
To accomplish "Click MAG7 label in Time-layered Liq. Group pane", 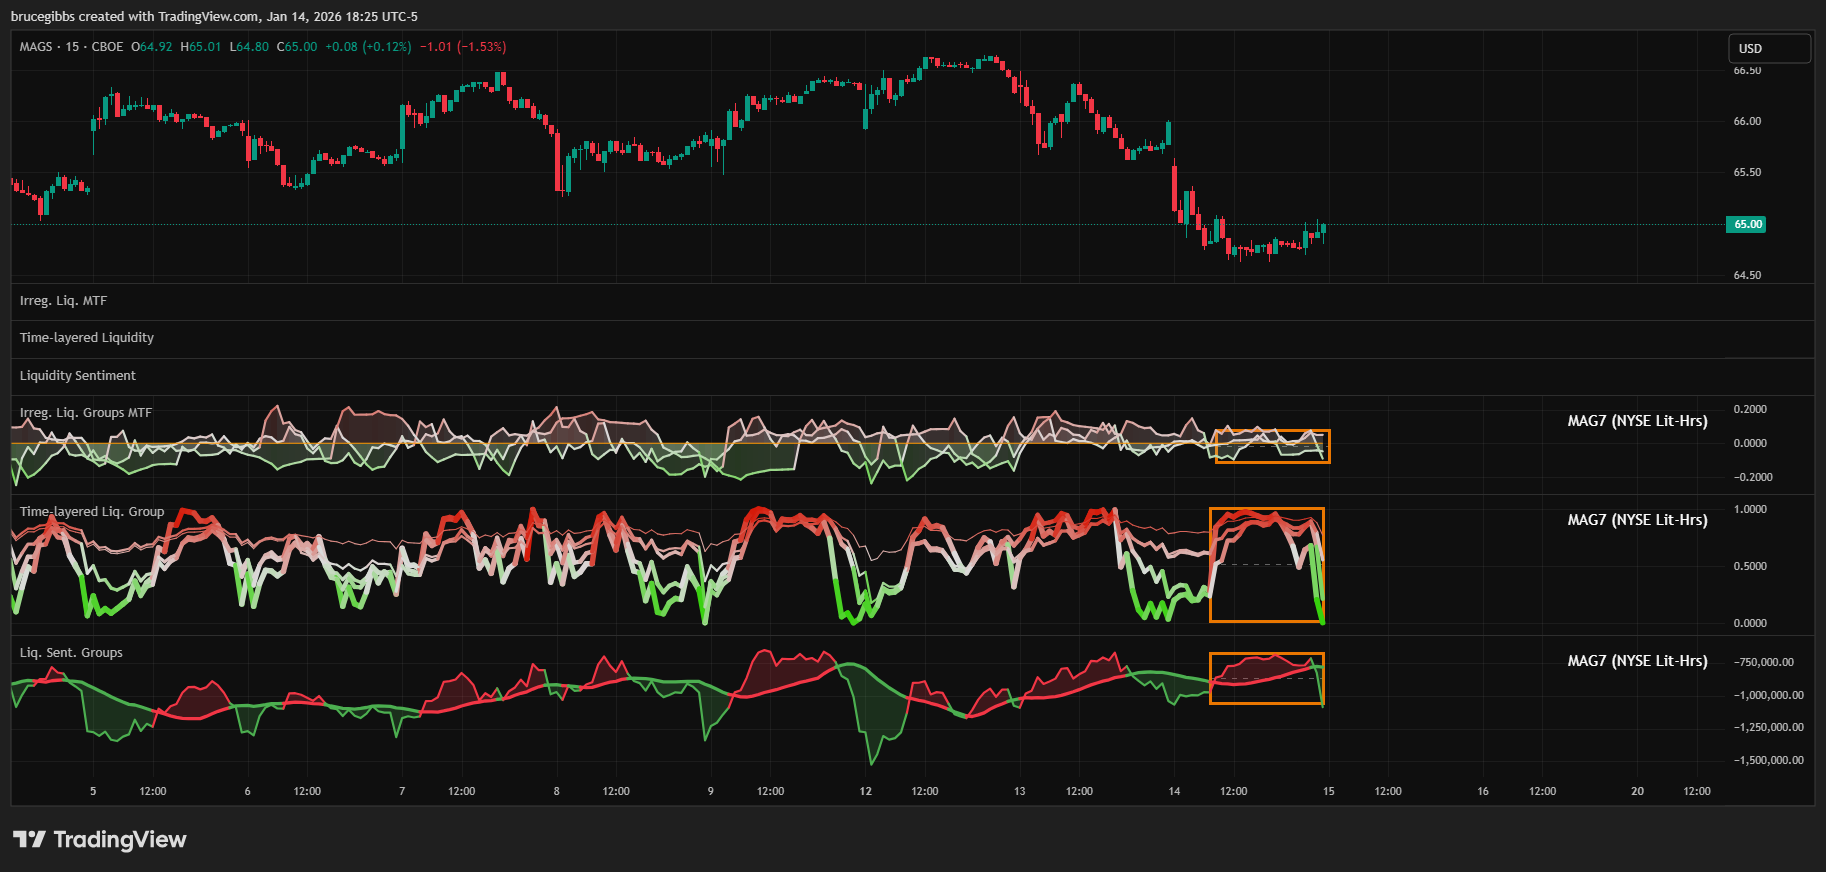I will (x=1637, y=520).
